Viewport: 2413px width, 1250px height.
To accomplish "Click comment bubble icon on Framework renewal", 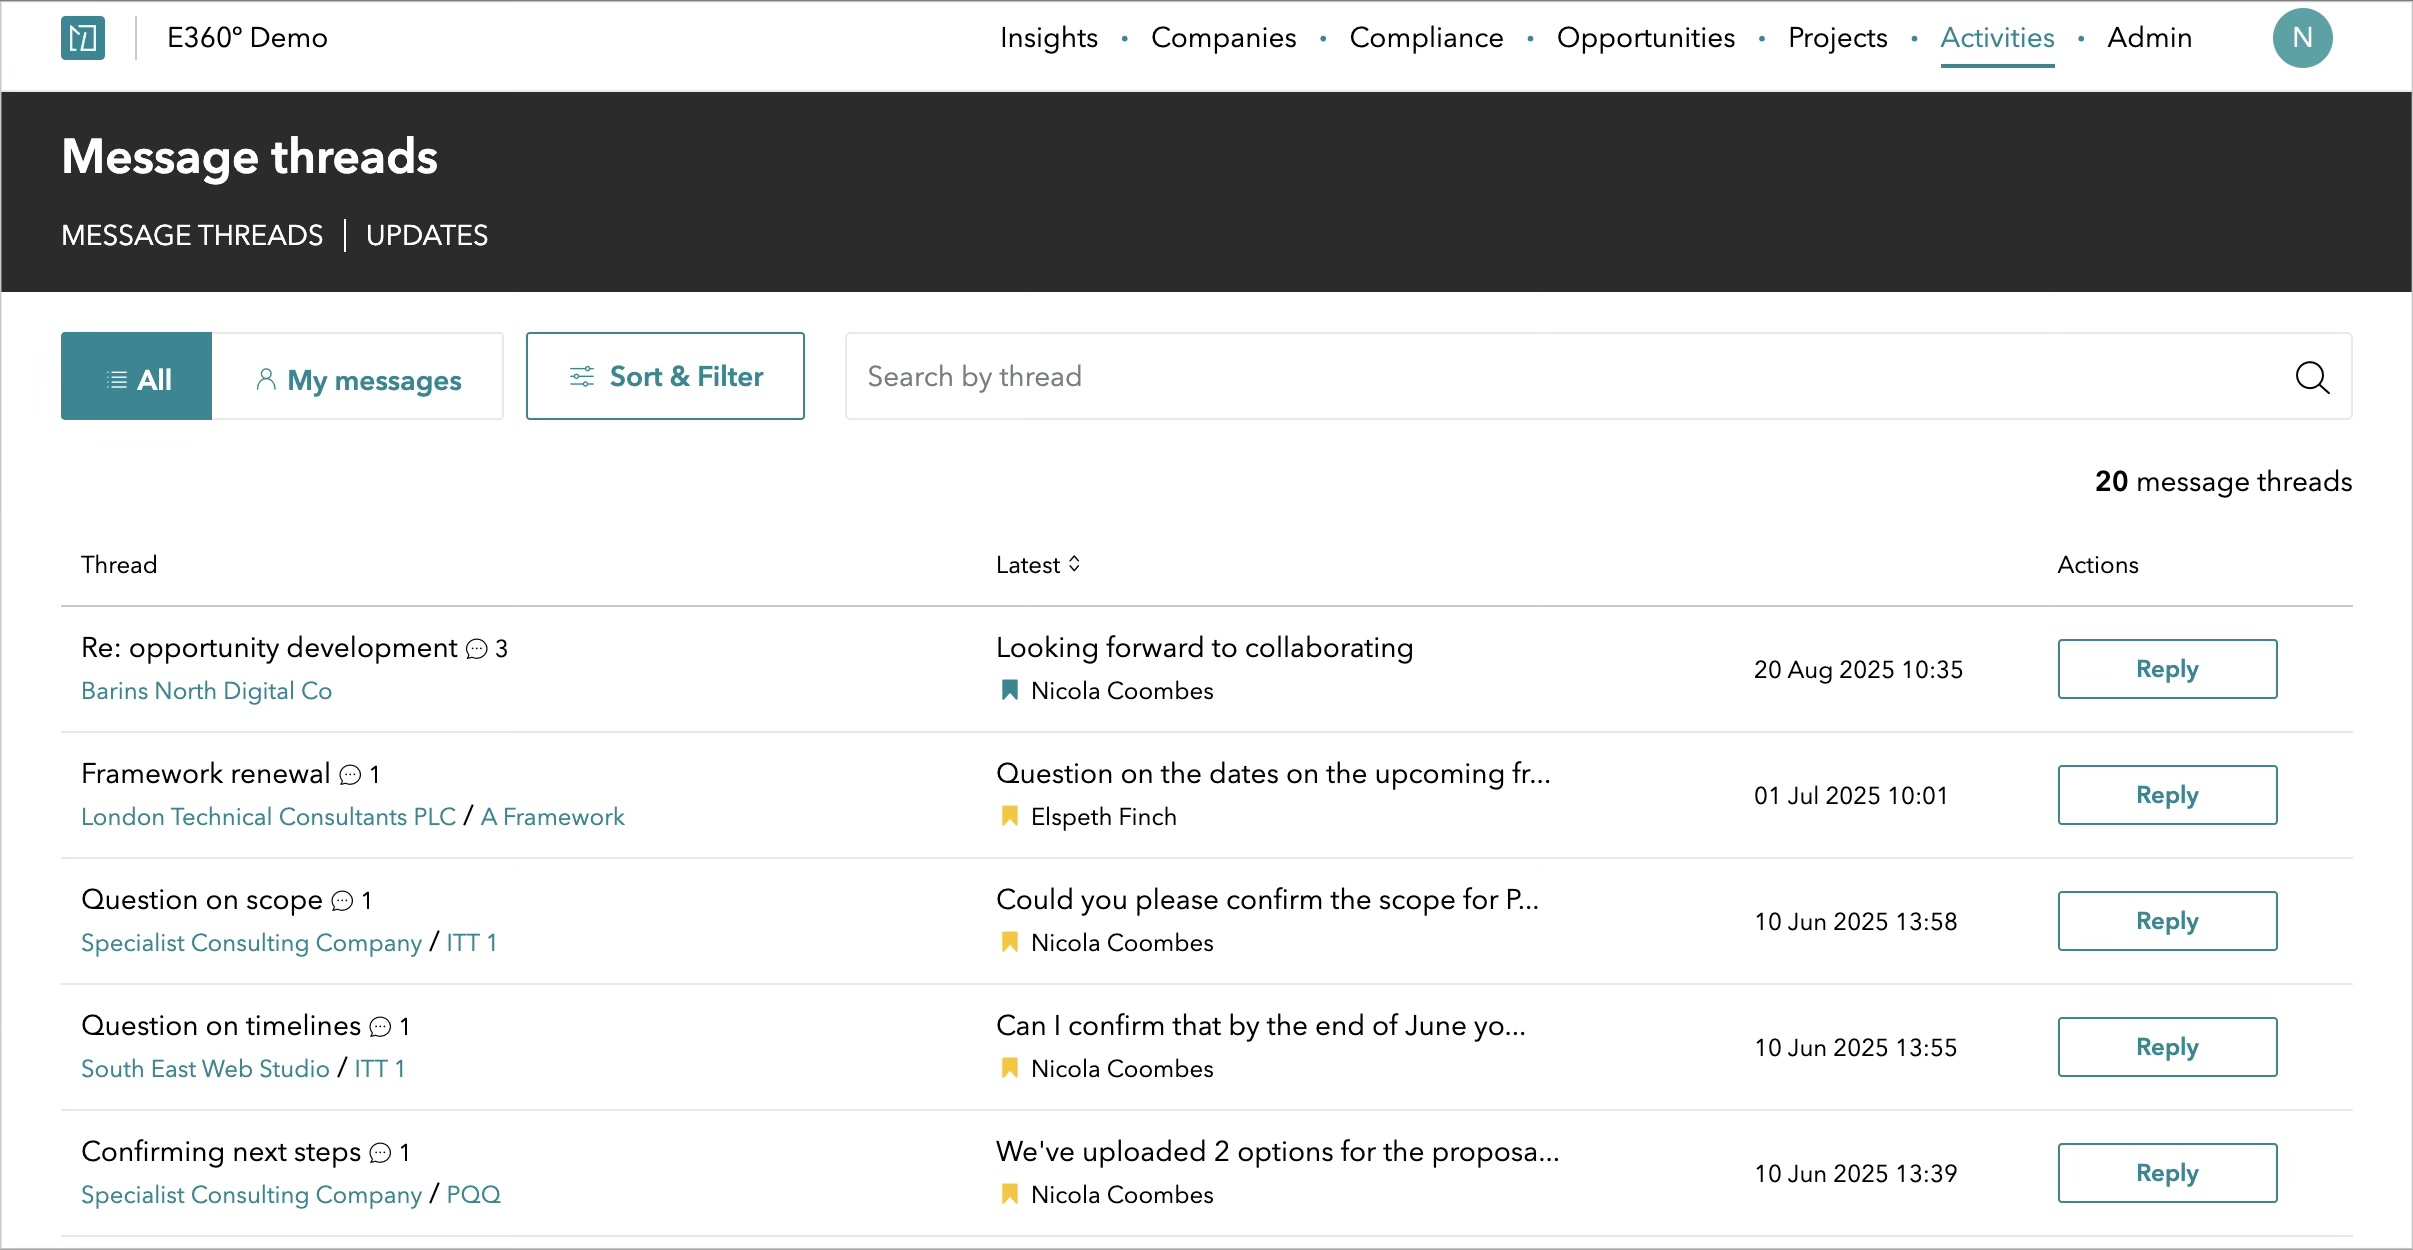I will pos(350,775).
